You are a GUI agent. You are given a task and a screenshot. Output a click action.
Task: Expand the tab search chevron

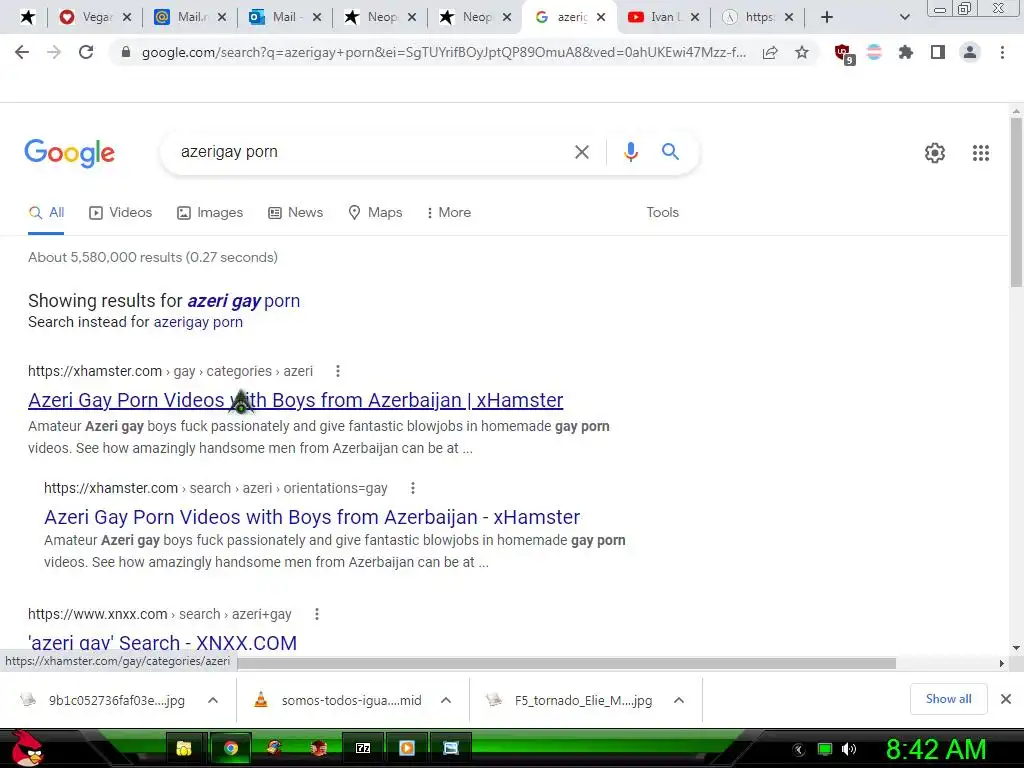pos(904,17)
